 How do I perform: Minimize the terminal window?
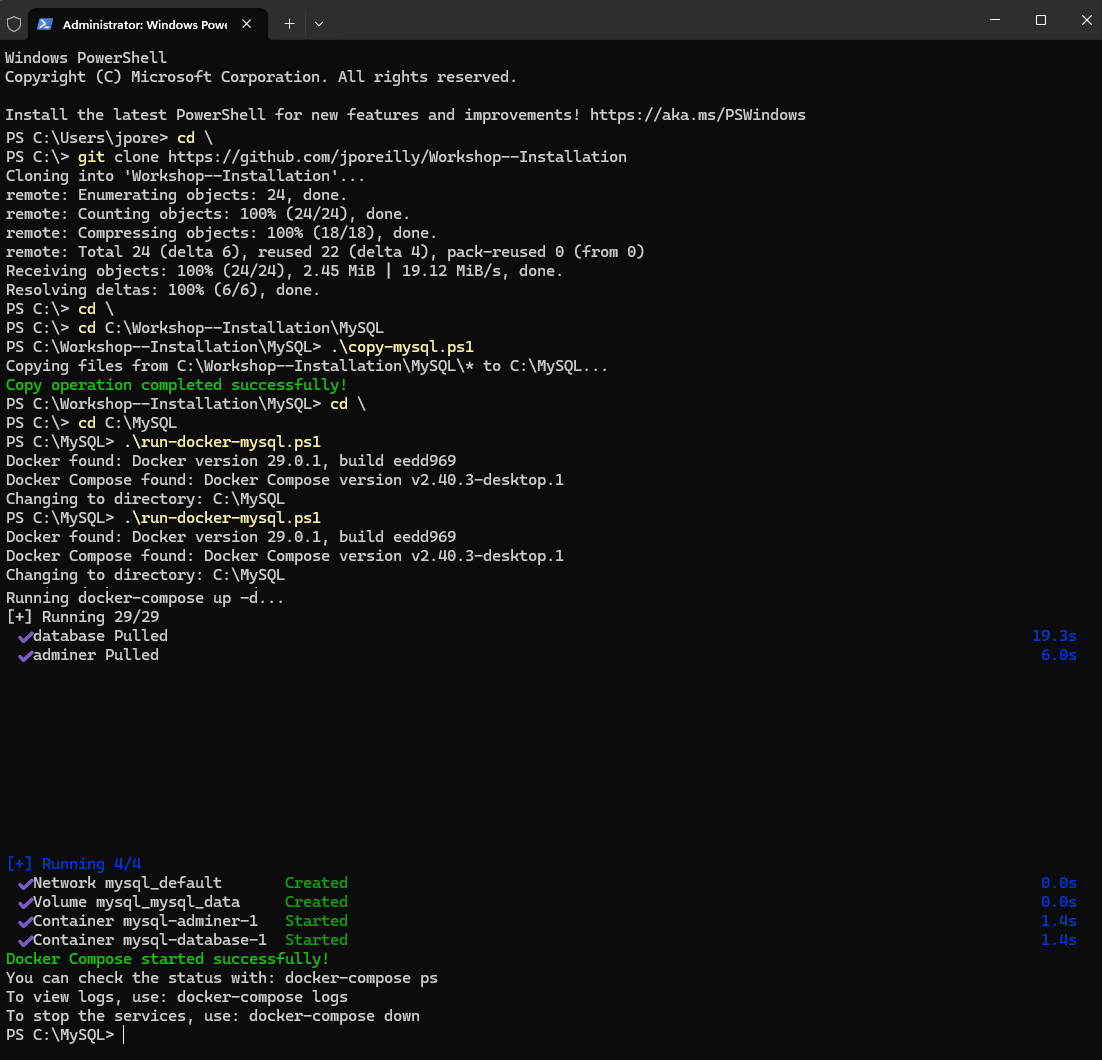(995, 20)
